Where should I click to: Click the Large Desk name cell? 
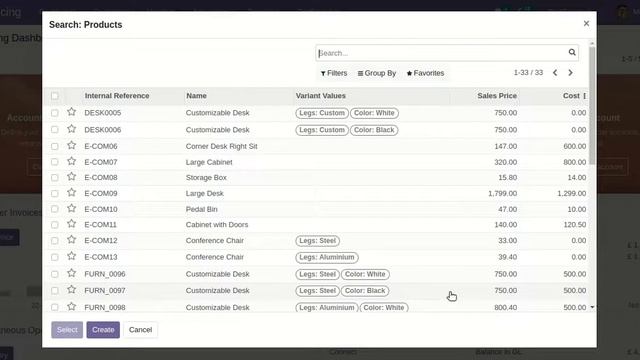[204, 193]
